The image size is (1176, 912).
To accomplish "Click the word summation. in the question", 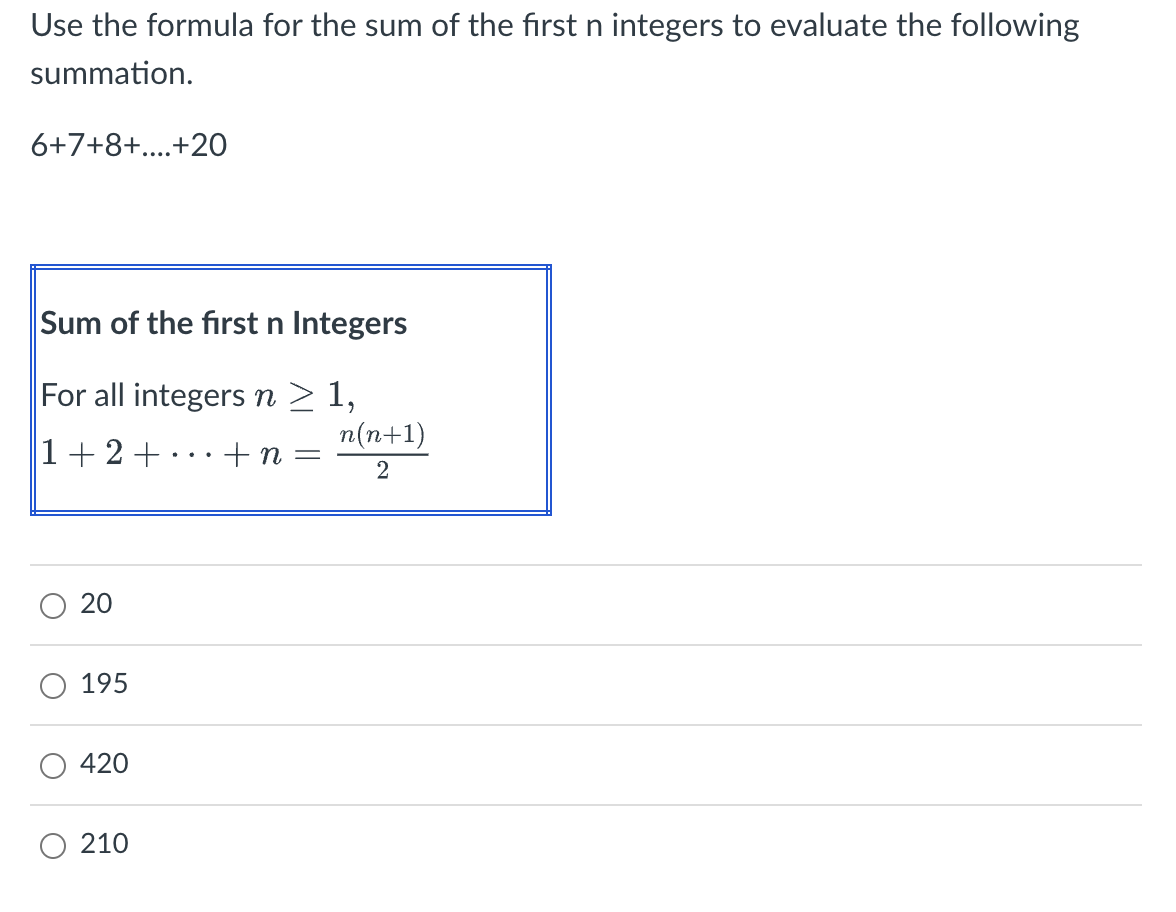I will pos(112,74).
